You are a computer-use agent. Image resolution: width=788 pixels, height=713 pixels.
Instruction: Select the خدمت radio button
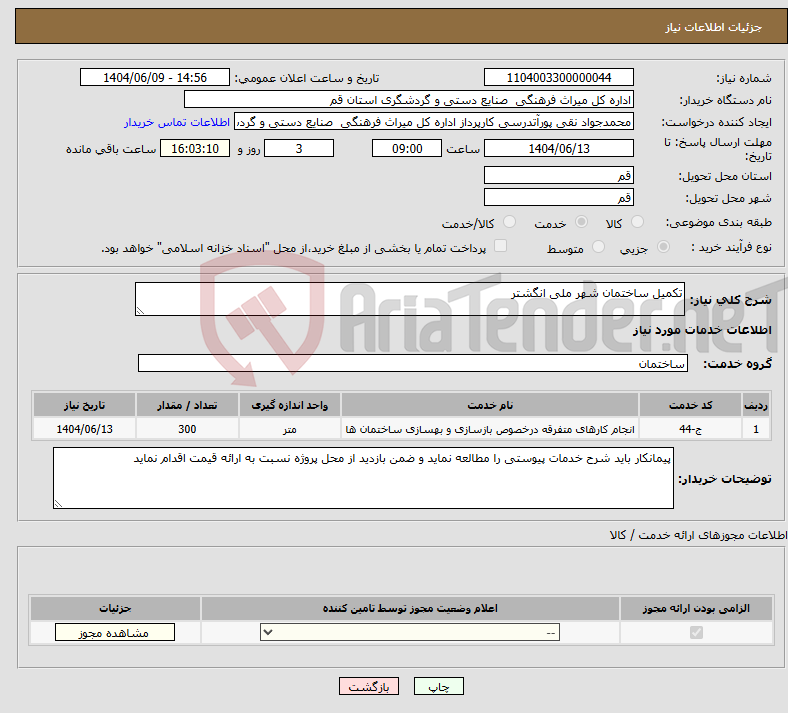point(581,222)
